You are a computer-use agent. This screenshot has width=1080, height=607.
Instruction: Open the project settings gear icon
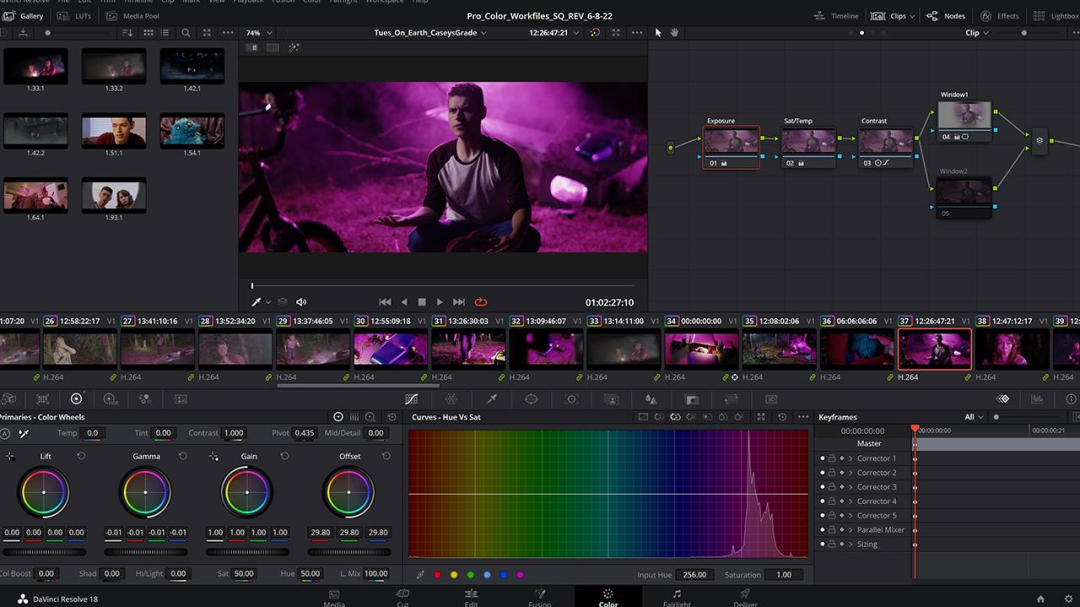[x=1068, y=599]
